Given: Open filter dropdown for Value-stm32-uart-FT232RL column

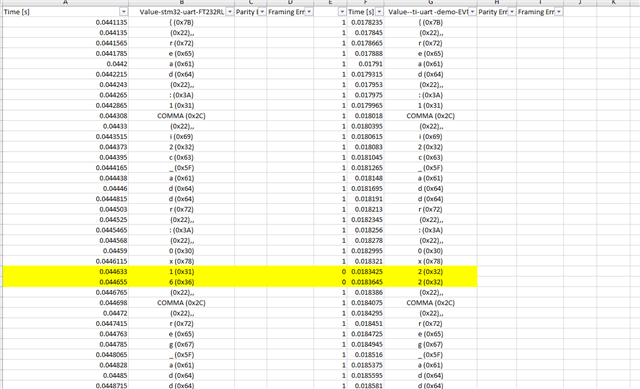Looking at the screenshot, I should (x=230, y=12).
